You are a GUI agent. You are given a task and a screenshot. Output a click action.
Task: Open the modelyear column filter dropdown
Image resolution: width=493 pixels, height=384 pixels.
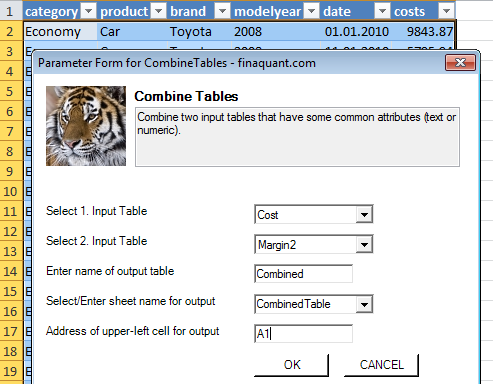pyautogui.click(x=312, y=12)
